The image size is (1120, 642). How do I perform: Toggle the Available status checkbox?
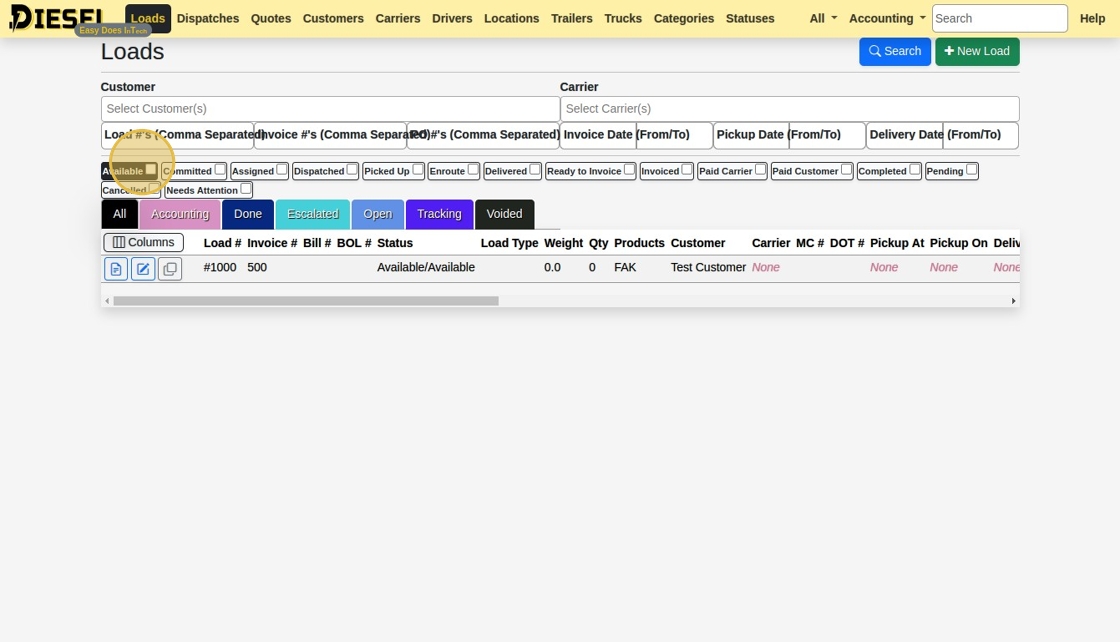click(151, 170)
